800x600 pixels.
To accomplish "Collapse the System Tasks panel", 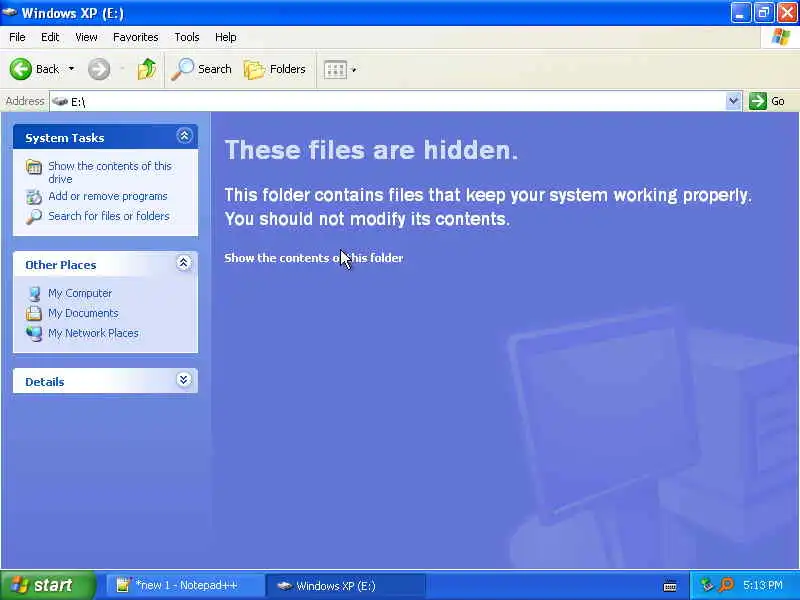I will (x=184, y=136).
